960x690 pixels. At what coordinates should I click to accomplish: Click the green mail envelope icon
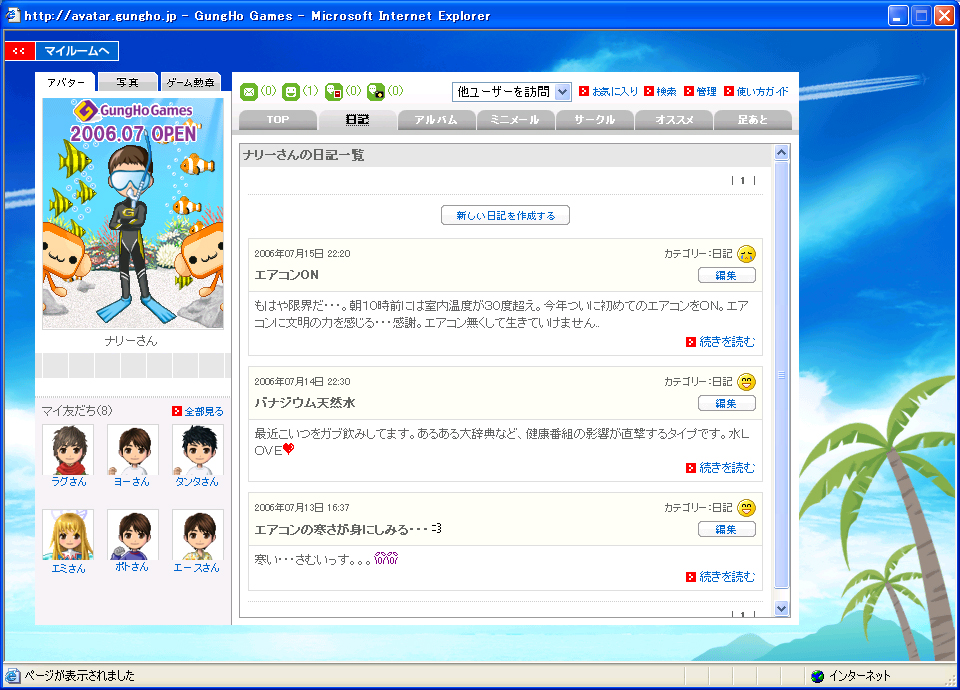[249, 92]
